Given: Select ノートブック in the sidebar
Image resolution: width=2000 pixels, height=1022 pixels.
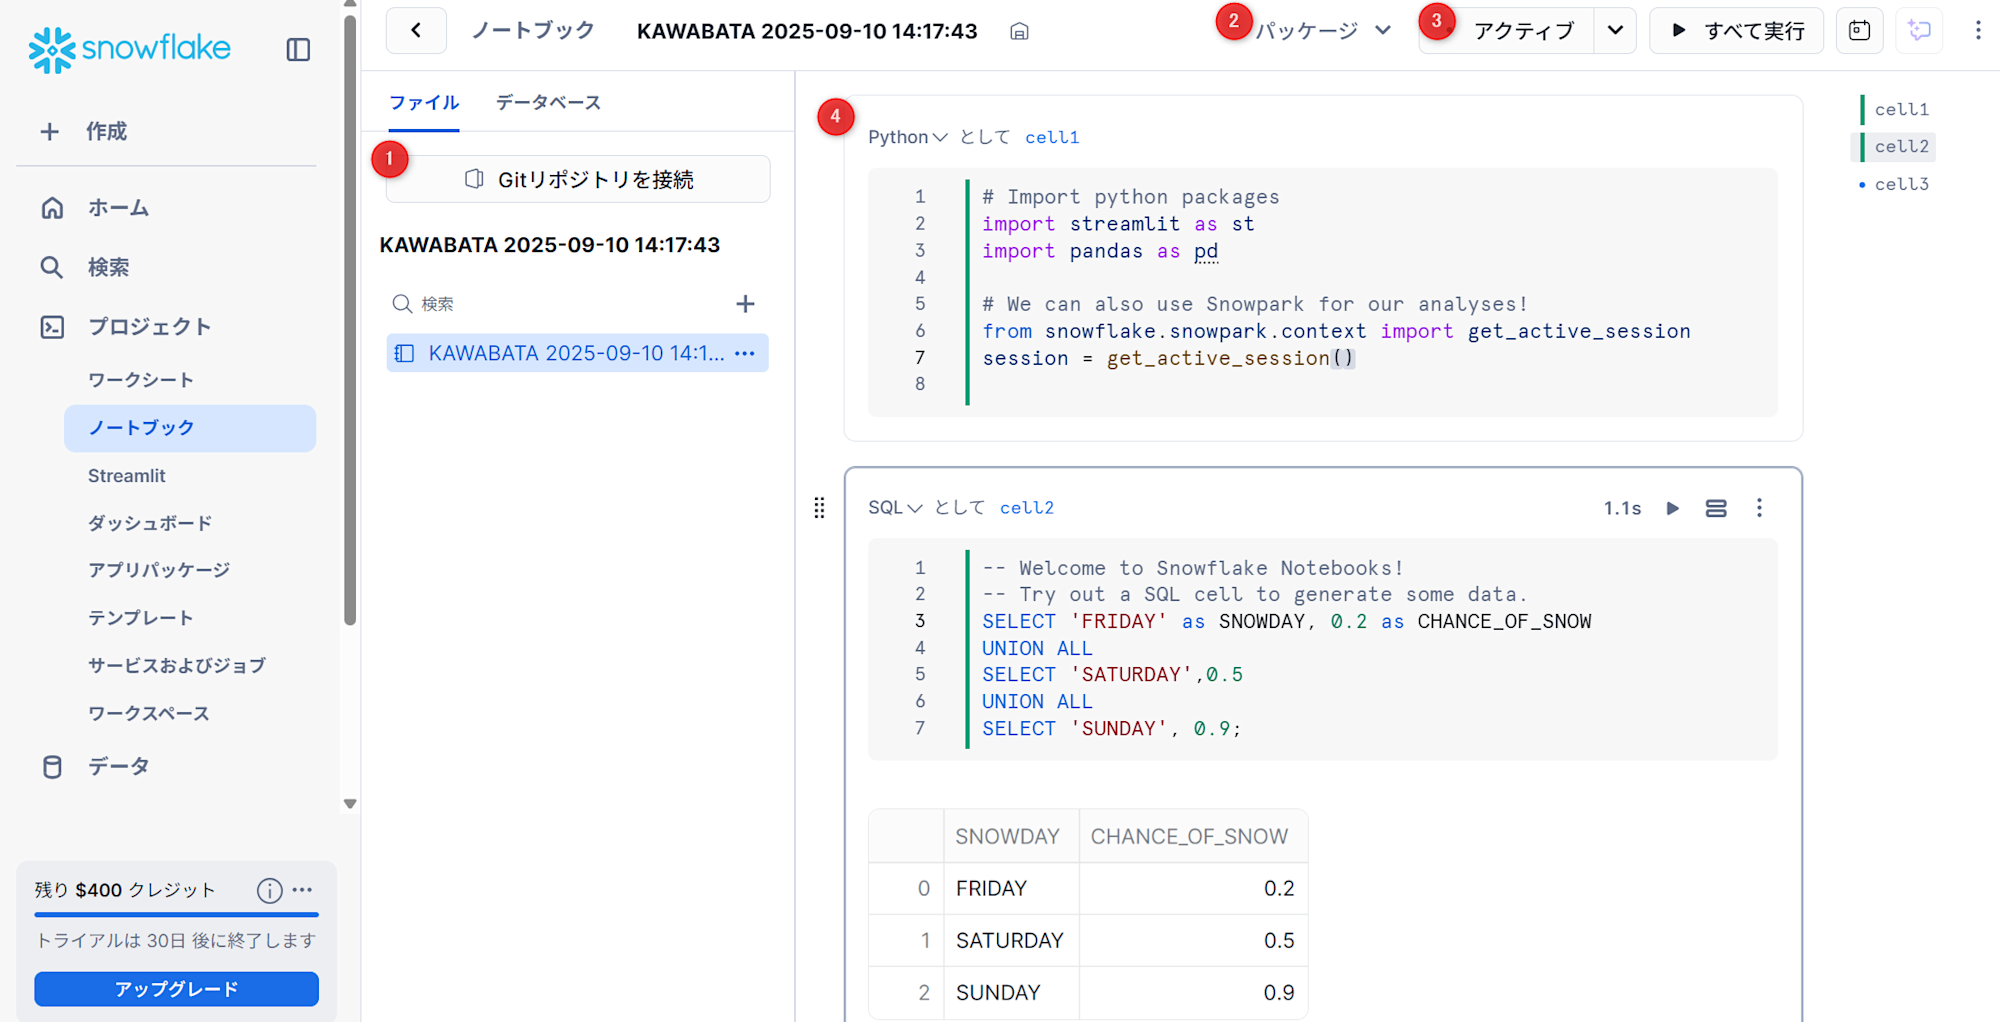Looking at the screenshot, I should 190,428.
